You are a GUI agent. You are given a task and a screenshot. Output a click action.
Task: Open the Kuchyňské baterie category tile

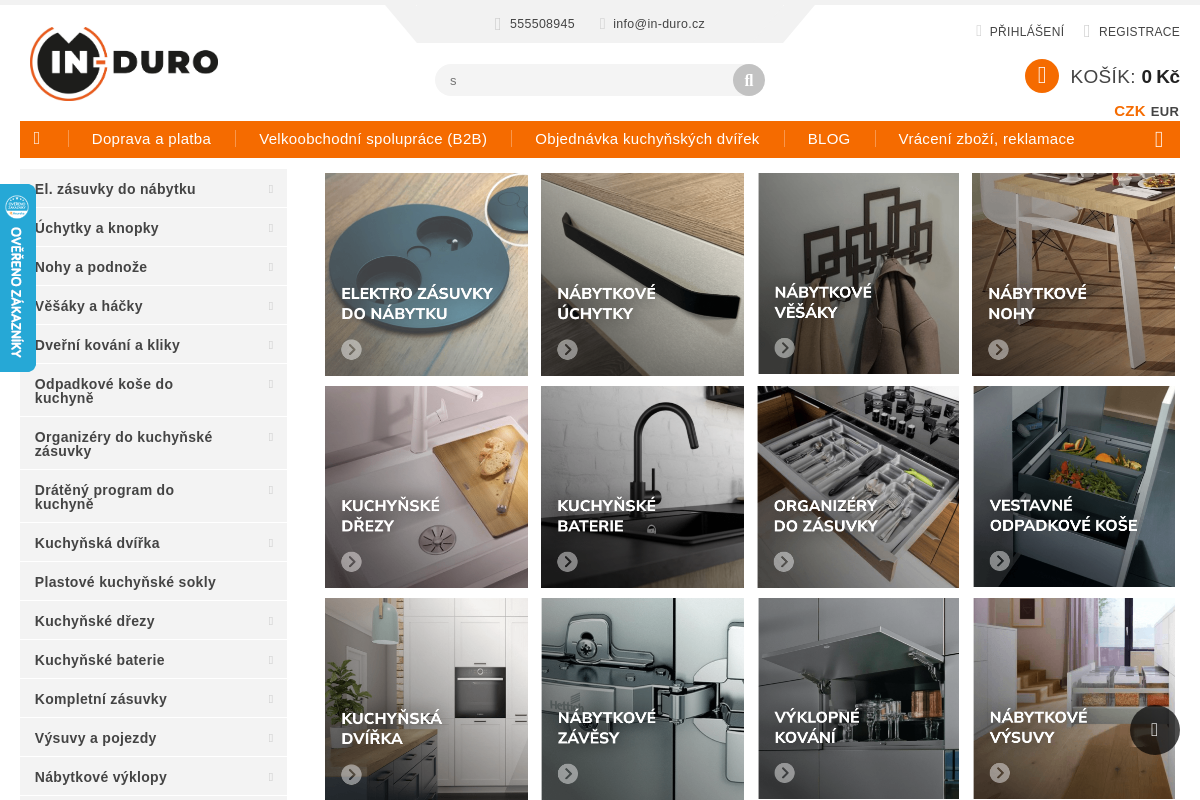pyautogui.click(x=642, y=487)
